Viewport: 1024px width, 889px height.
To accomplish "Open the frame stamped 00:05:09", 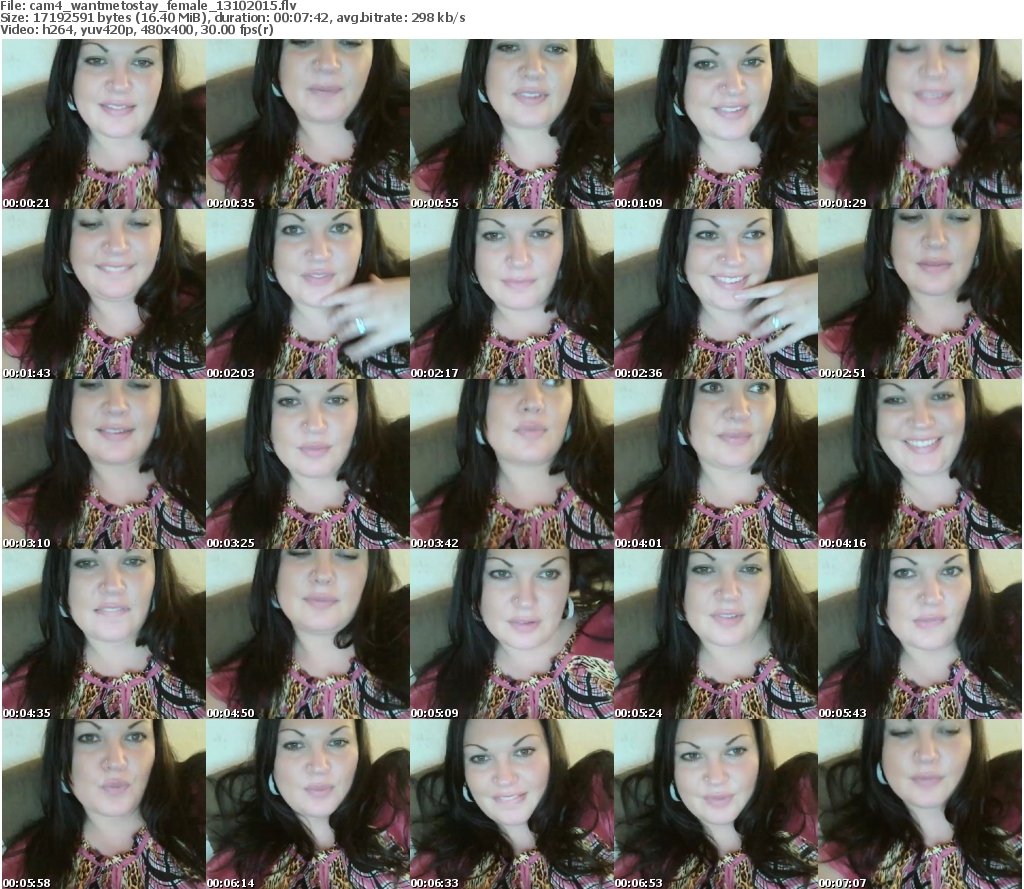I will (x=511, y=634).
